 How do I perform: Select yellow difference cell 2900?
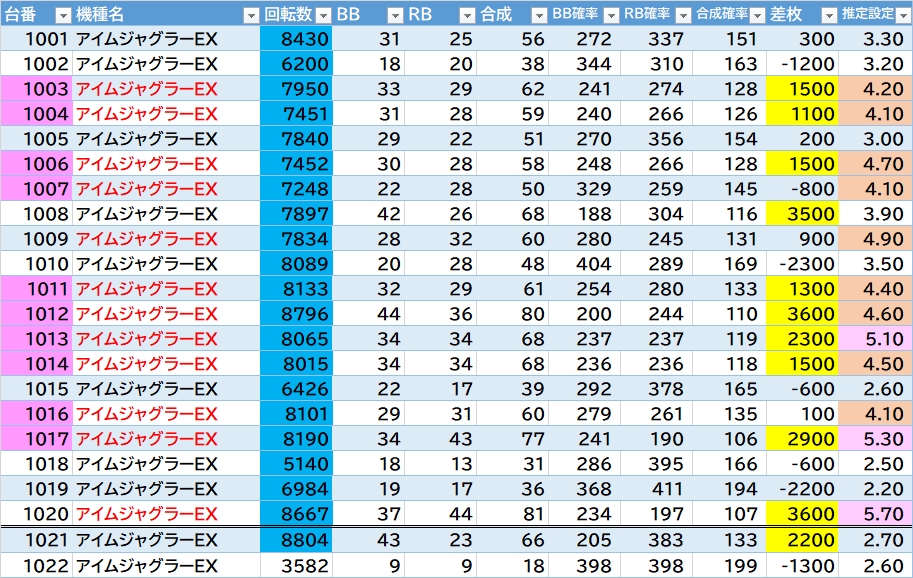(x=802, y=439)
